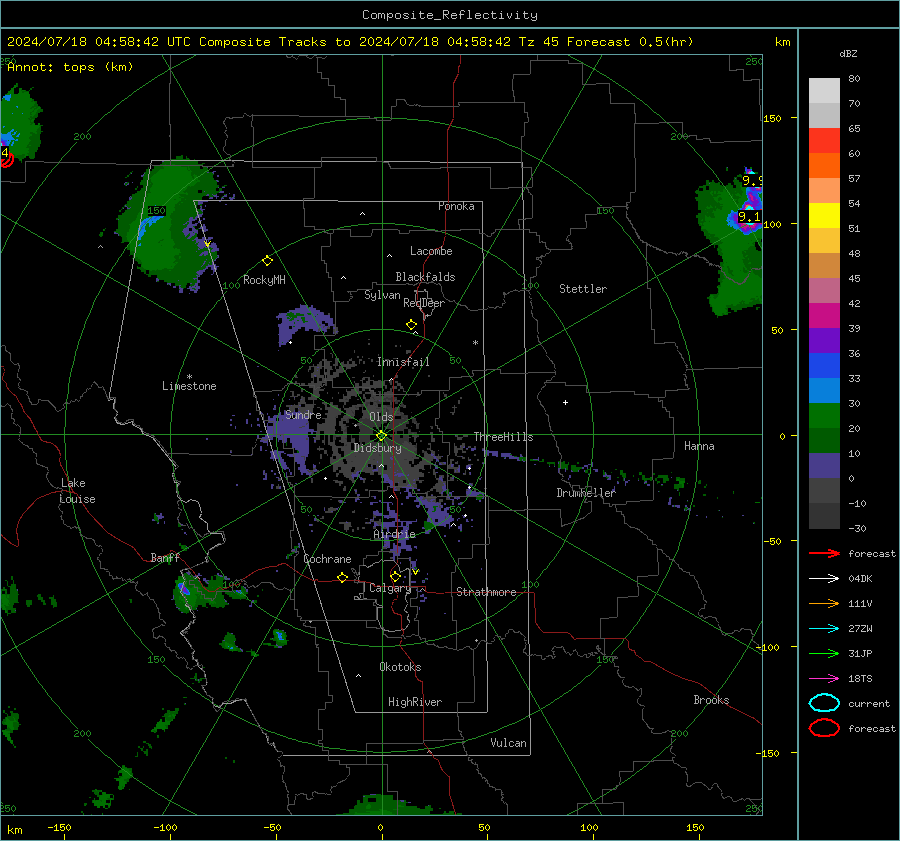Click the Airdrie city label
Screen dimensions: 900x841
[394, 534]
